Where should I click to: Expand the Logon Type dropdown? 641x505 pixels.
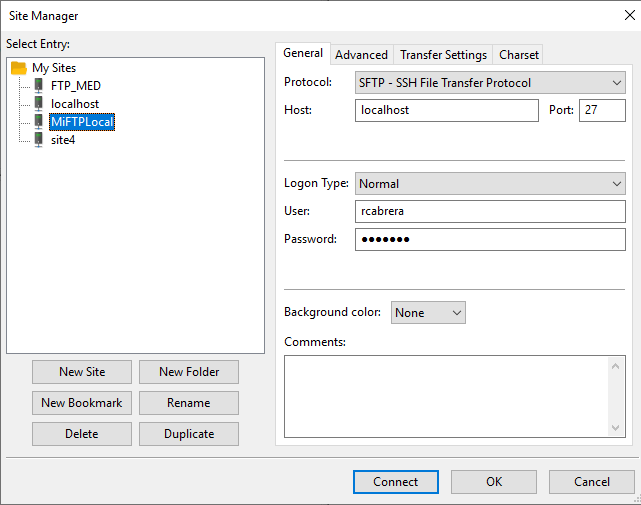coord(490,184)
